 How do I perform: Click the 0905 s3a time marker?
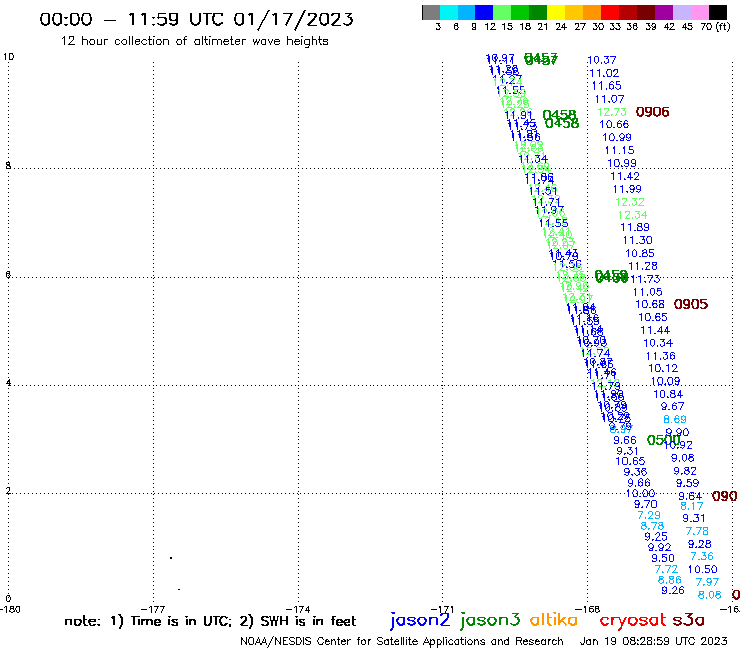pyautogui.click(x=691, y=304)
